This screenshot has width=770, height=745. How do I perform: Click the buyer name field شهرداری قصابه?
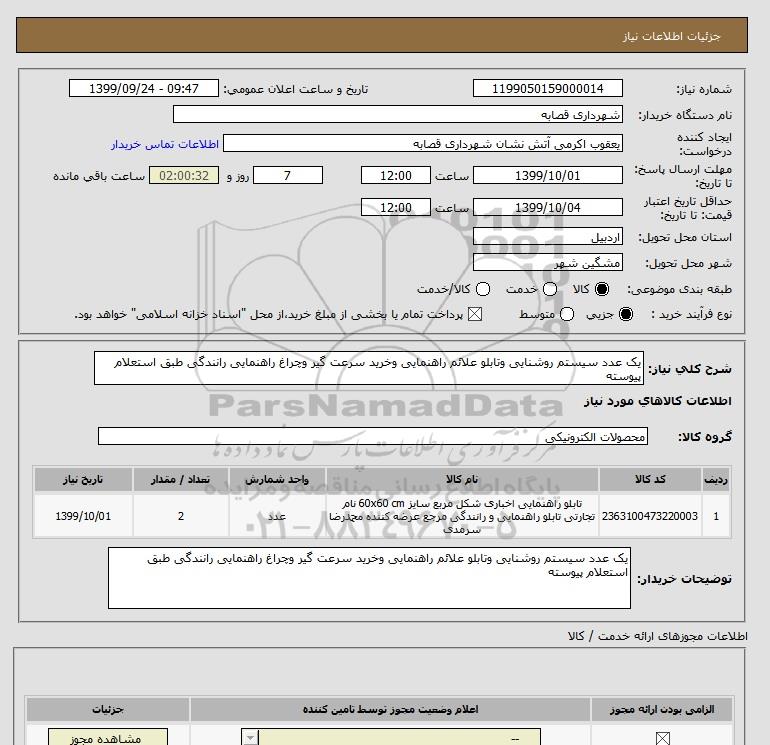398,114
